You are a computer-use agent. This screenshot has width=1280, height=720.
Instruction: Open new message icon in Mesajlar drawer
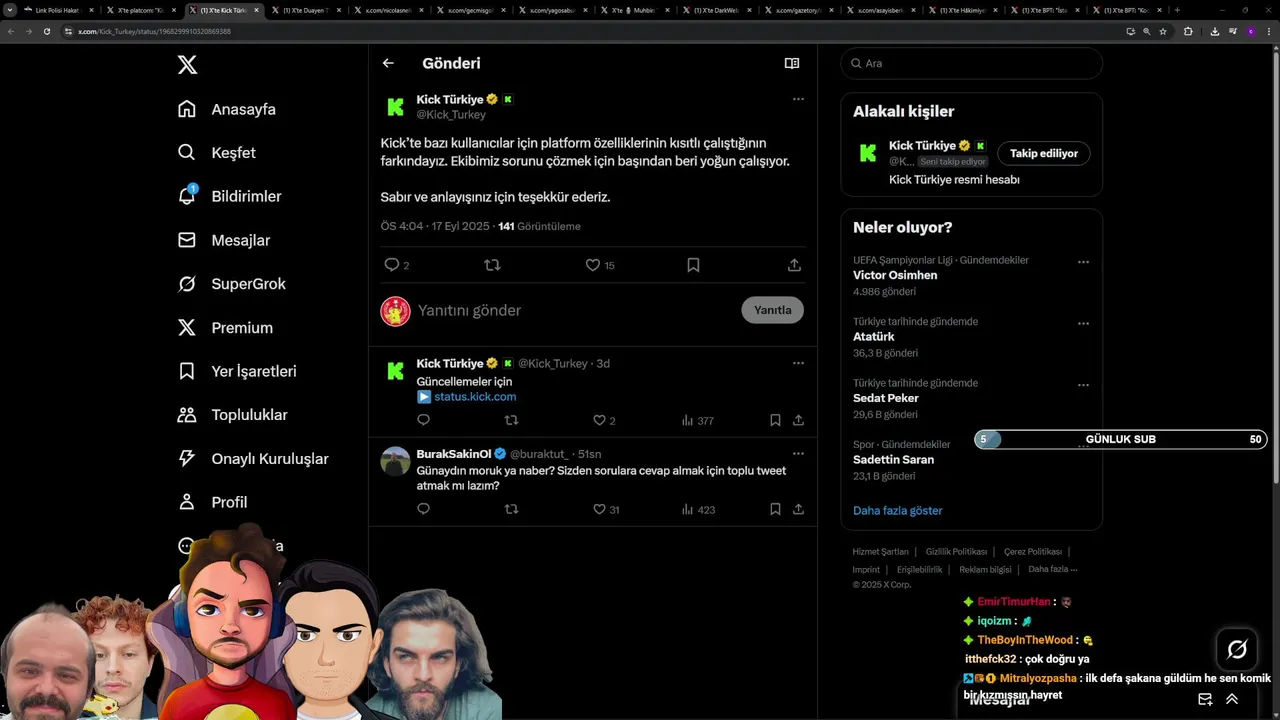[1205, 699]
